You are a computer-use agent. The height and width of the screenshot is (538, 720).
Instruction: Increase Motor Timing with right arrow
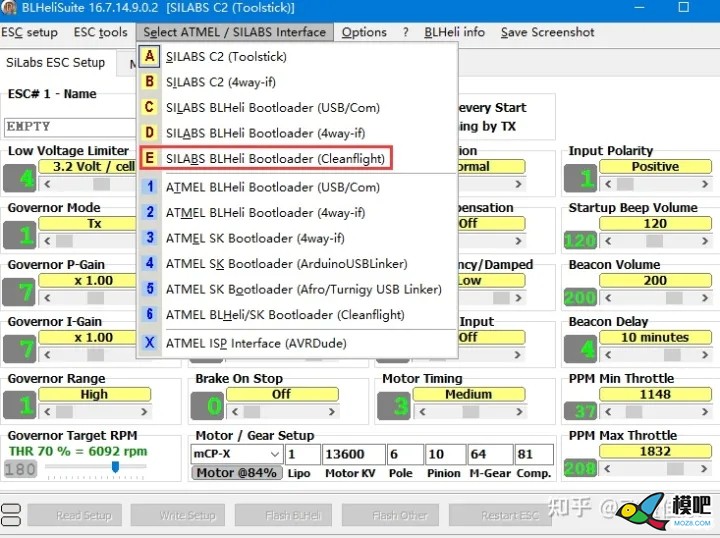[519, 412]
